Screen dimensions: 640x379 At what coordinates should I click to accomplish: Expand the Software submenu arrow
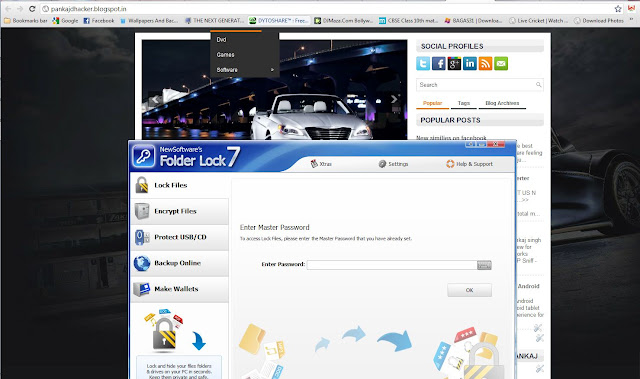(272, 70)
